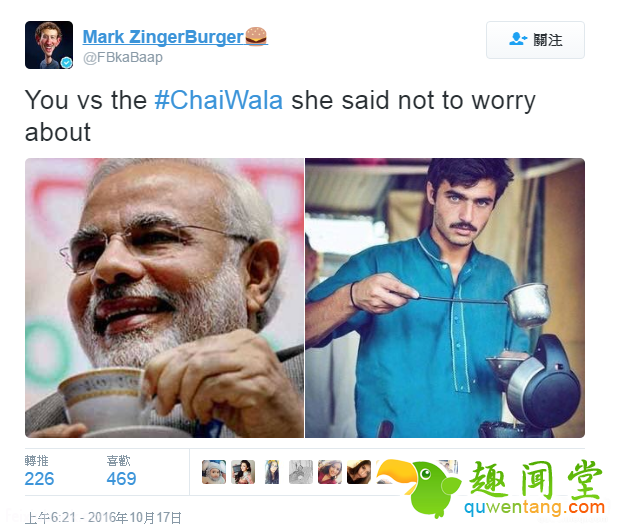
Task: Open the fourth grayscale liker avatar
Action: [x=301, y=472]
